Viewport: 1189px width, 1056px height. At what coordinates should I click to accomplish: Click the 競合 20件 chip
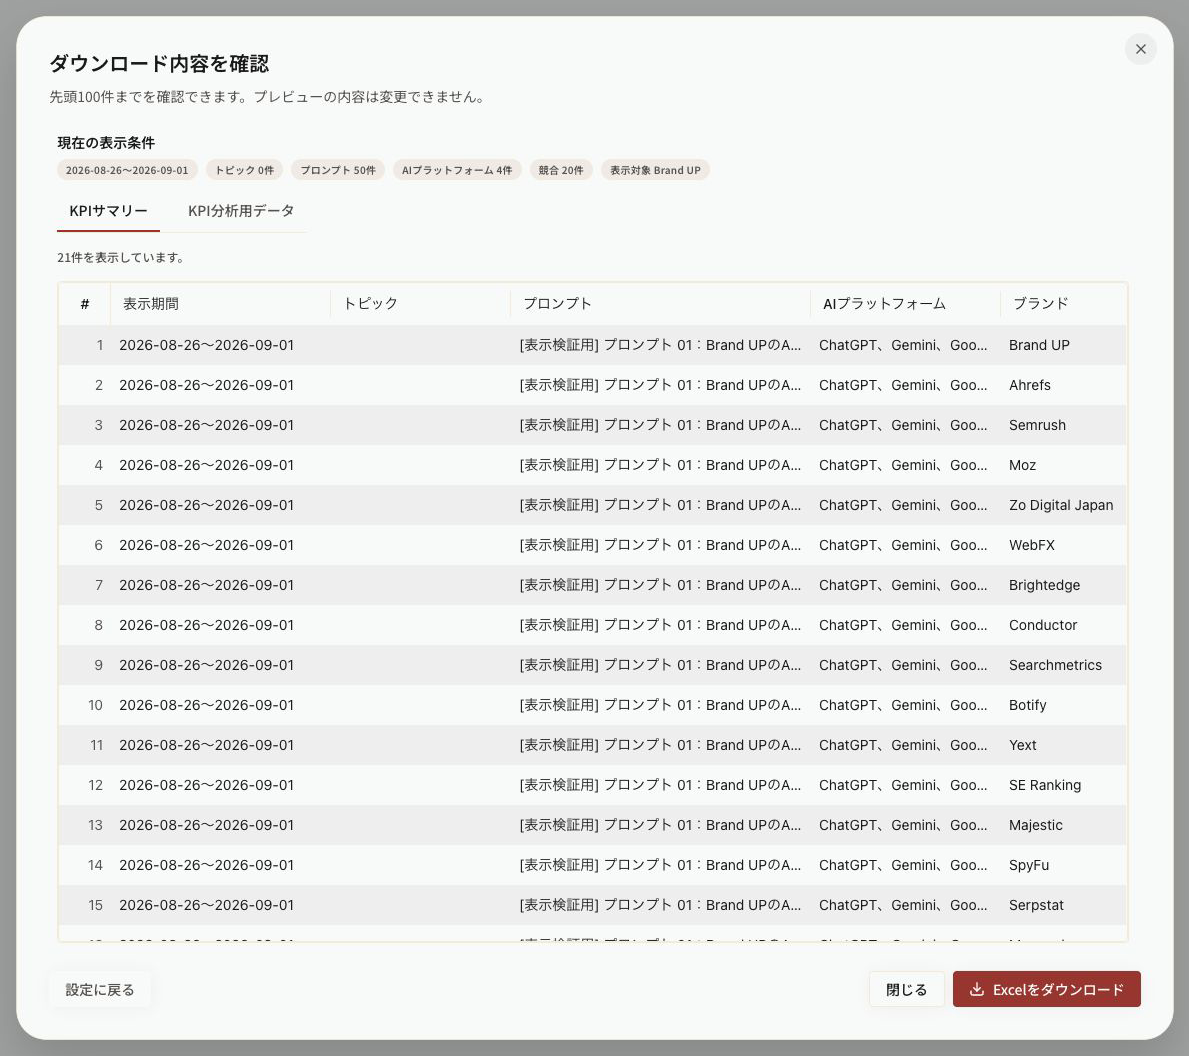pyautogui.click(x=561, y=170)
